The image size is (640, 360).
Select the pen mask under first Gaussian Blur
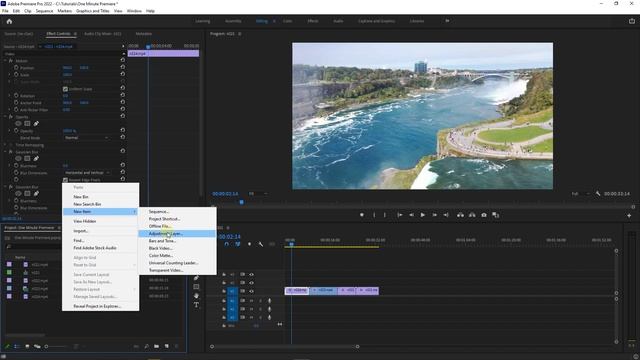(x=36, y=158)
